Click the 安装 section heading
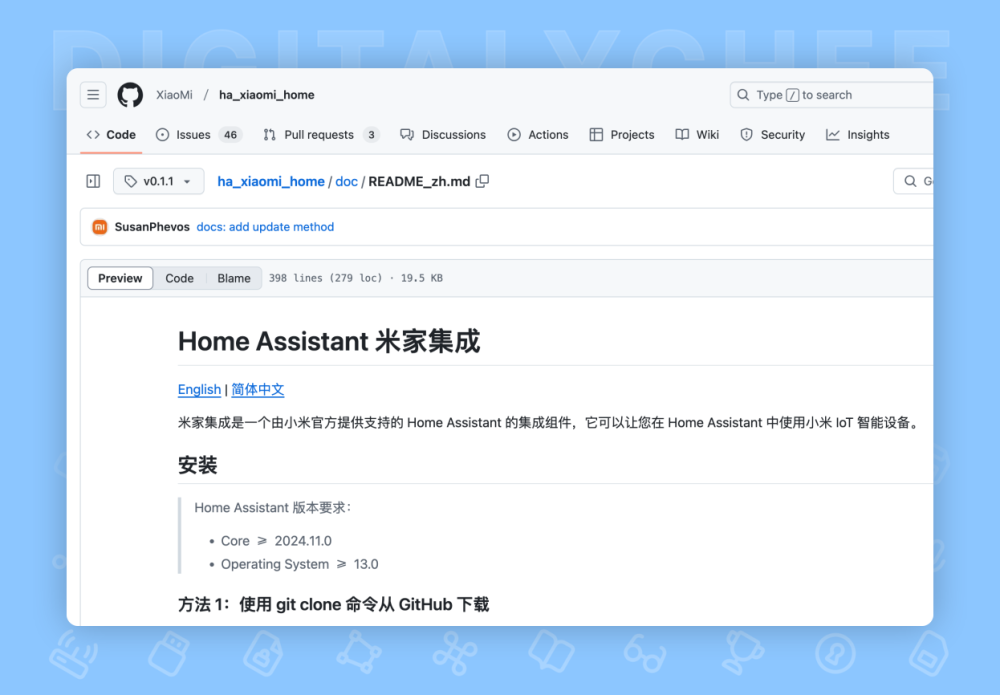This screenshot has width=1000, height=695. pos(198,465)
